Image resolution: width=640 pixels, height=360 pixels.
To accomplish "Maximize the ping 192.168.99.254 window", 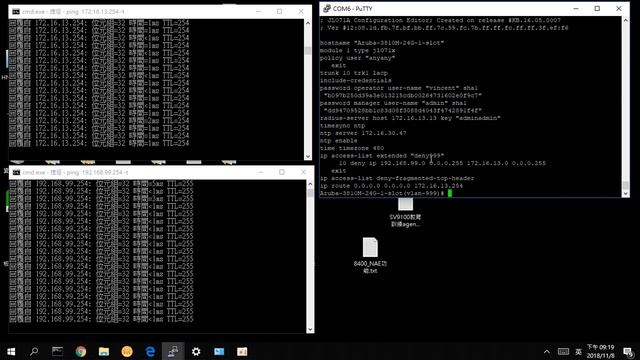I will click(x=282, y=172).
